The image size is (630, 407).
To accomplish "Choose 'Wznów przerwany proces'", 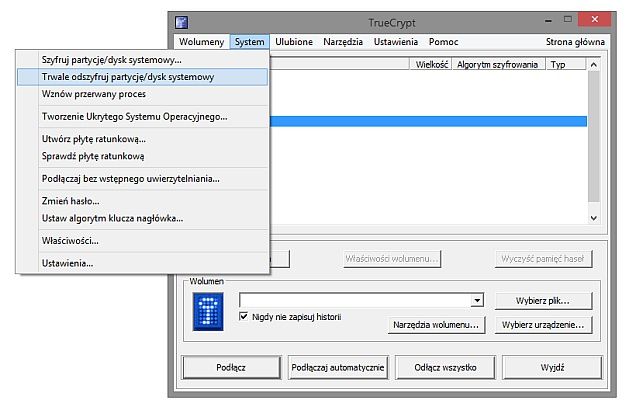I will coord(142,94).
